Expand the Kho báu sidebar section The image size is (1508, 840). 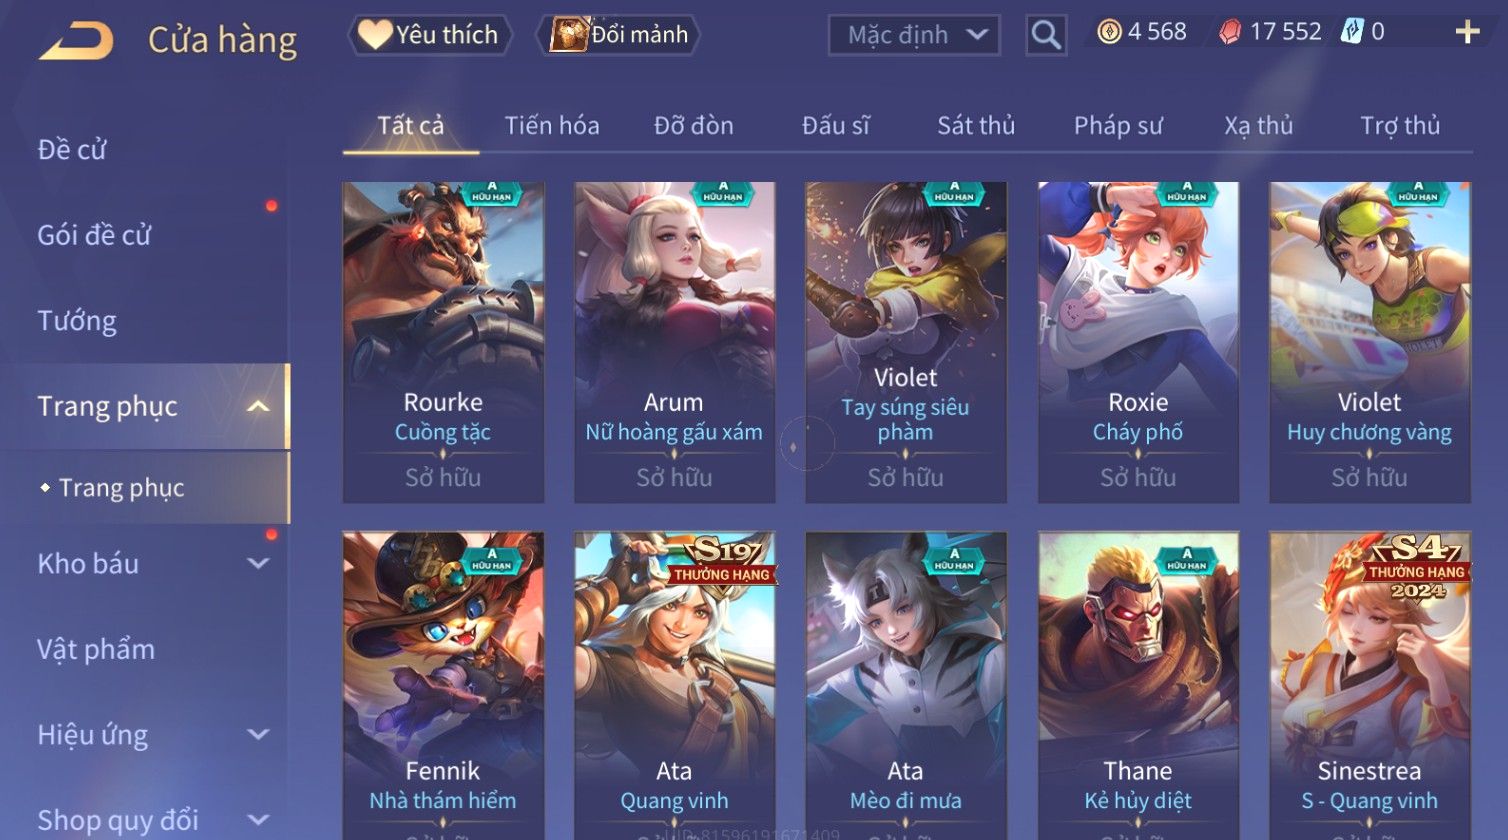coord(258,563)
